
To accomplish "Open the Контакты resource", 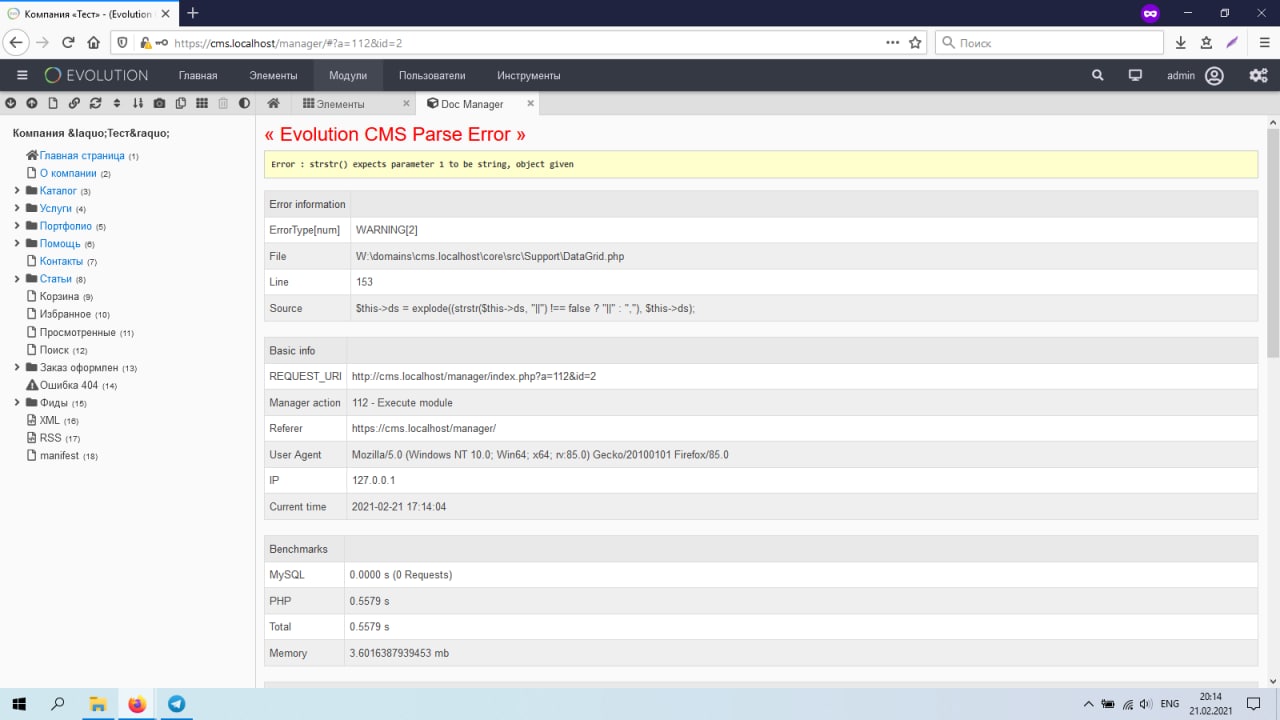I will pyautogui.click(x=61, y=261).
